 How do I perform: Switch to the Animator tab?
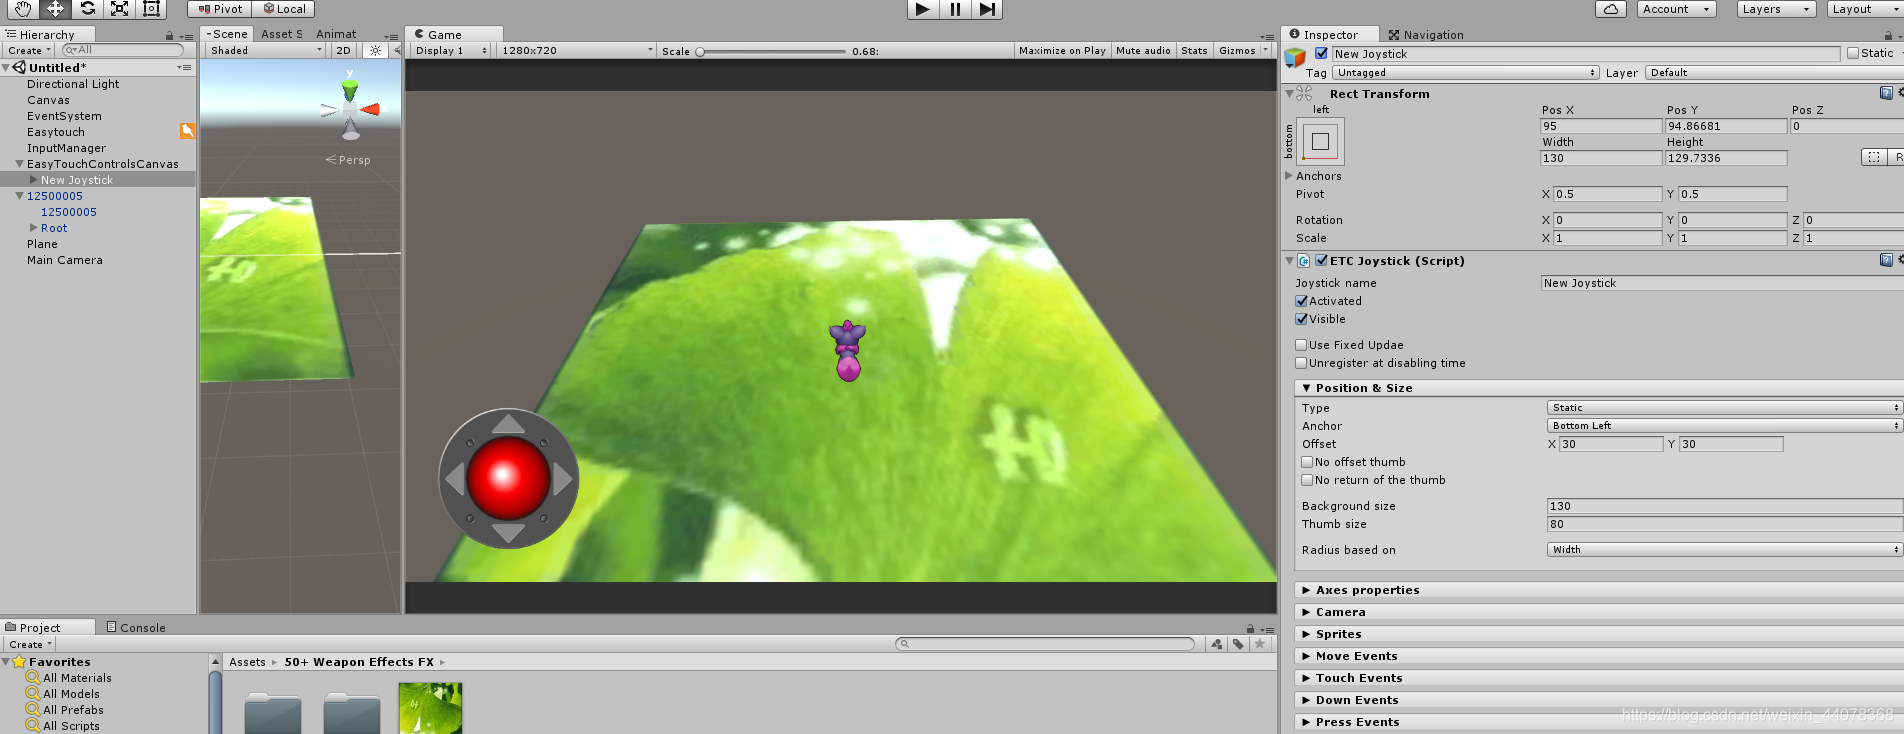click(x=336, y=34)
